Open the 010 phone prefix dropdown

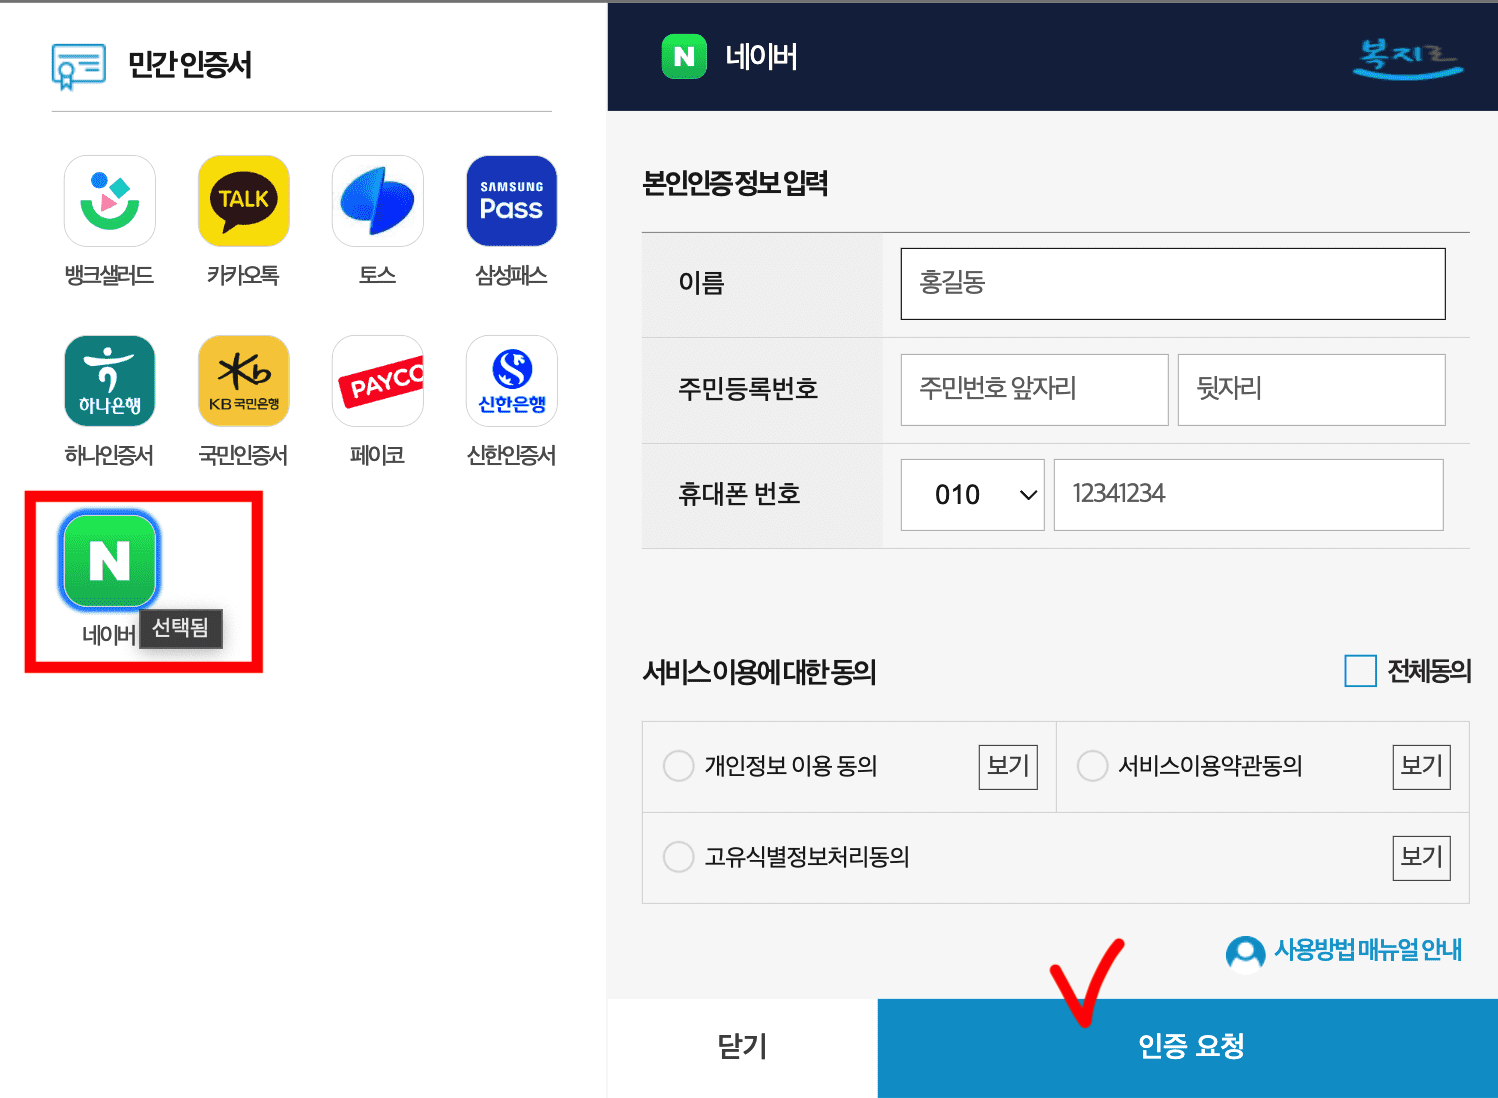tap(973, 495)
